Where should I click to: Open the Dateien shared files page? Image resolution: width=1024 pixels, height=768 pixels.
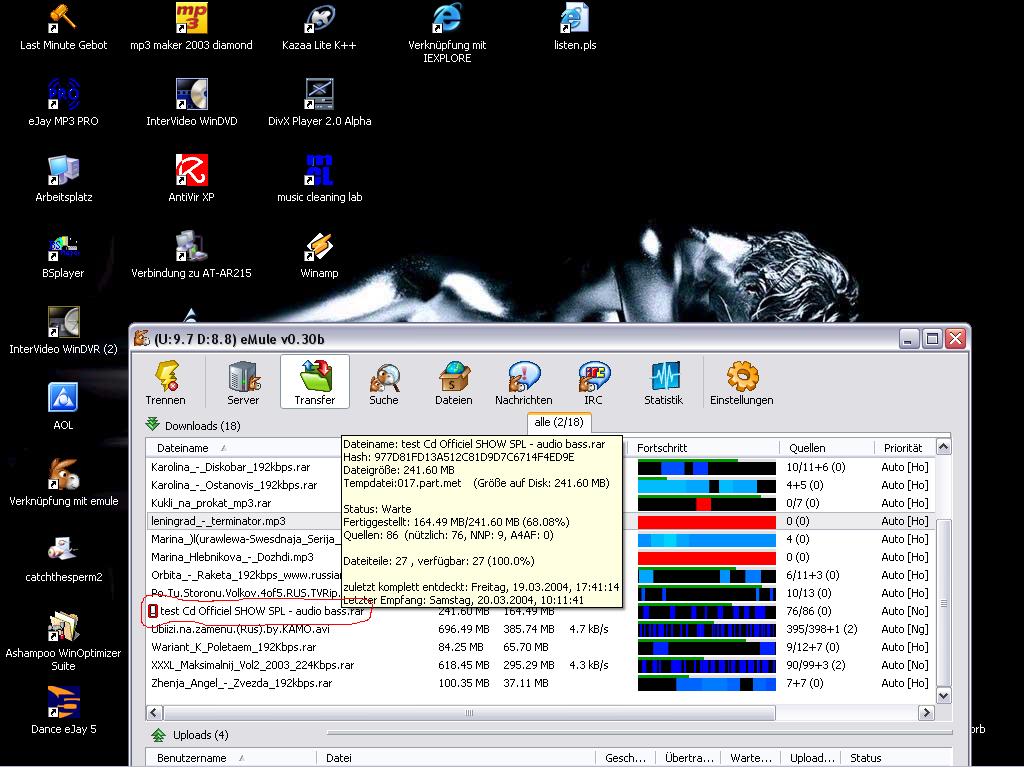[x=453, y=382]
